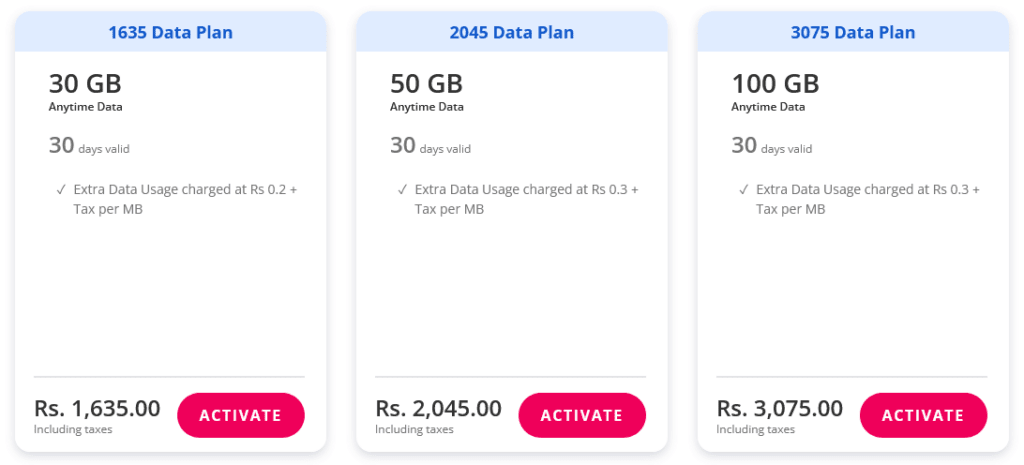Viewport: 1024px width, 465px height.
Task: Click extra data usage note in the 3075 plan
Action: click(x=868, y=199)
